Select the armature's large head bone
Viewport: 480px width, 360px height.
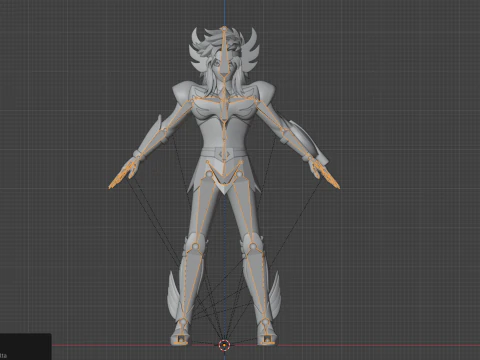click(224, 53)
